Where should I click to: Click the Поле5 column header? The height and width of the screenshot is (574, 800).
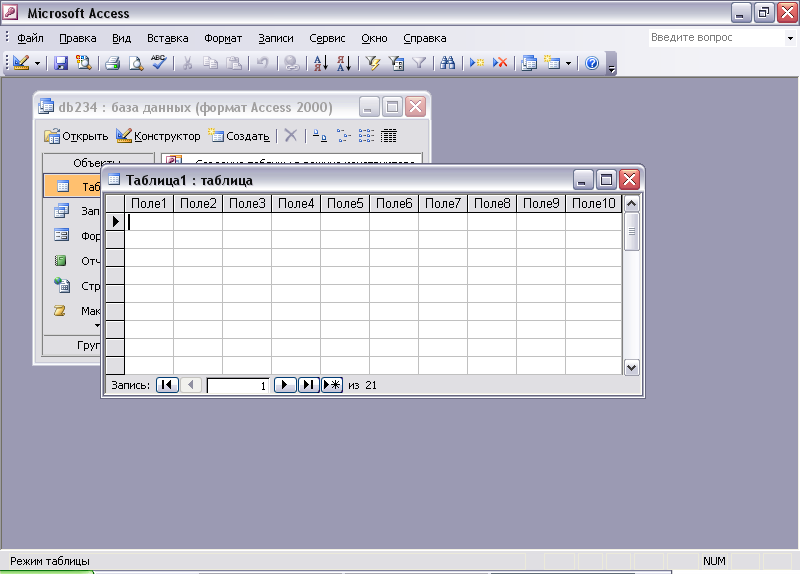[345, 204]
